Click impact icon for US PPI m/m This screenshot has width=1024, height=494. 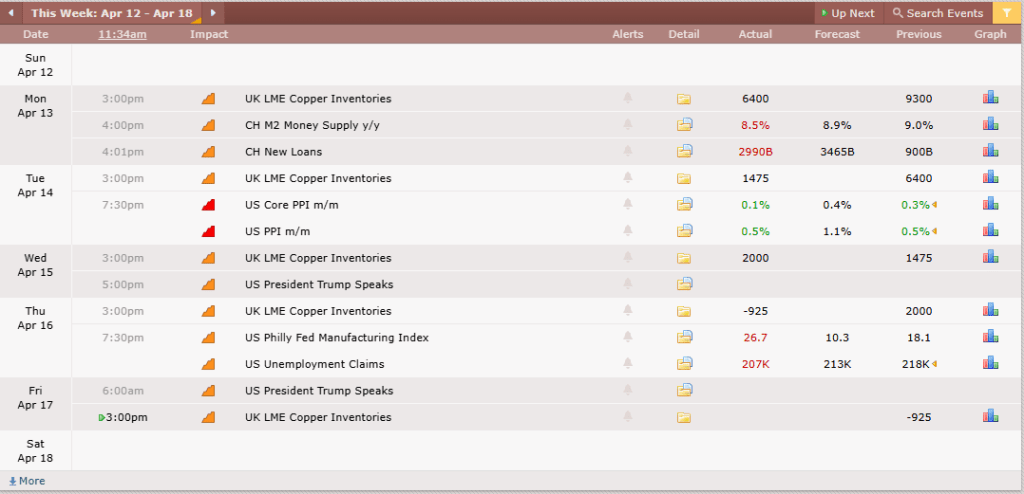[x=209, y=231]
